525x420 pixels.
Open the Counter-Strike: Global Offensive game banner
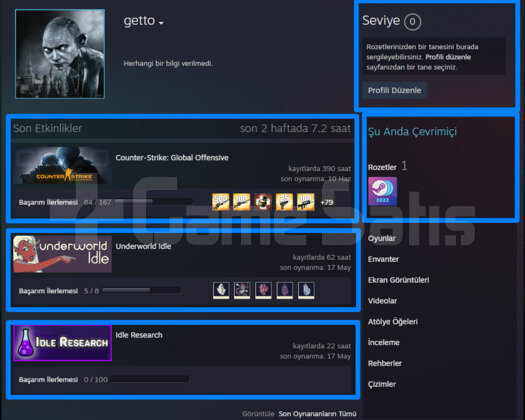[x=63, y=165]
